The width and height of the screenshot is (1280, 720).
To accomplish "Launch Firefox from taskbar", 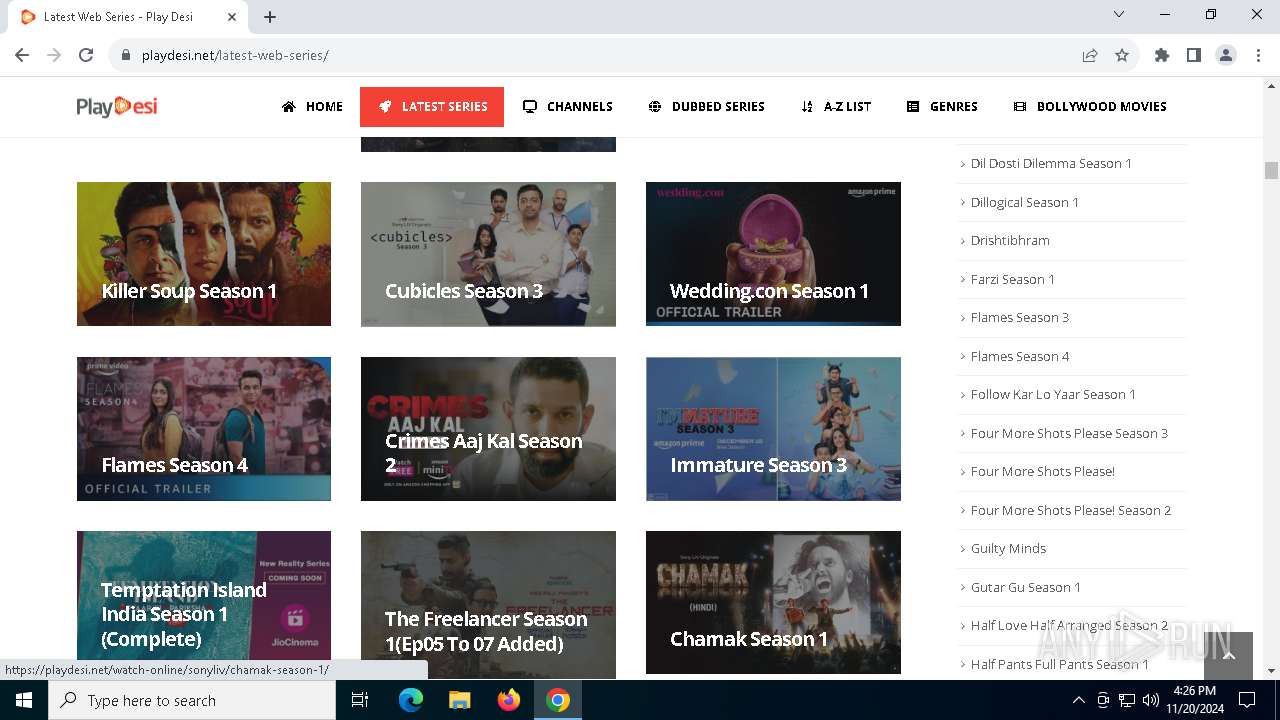I will (509, 700).
